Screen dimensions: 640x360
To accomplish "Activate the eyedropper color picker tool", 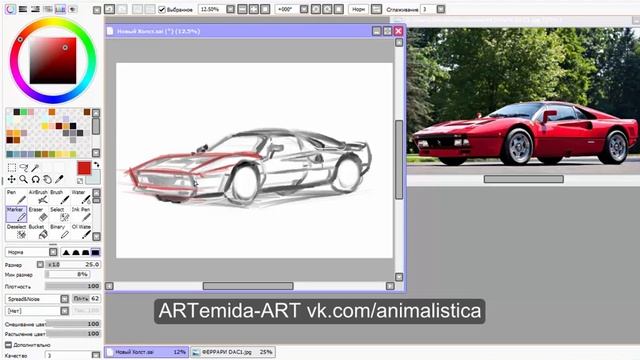I will (59, 179).
